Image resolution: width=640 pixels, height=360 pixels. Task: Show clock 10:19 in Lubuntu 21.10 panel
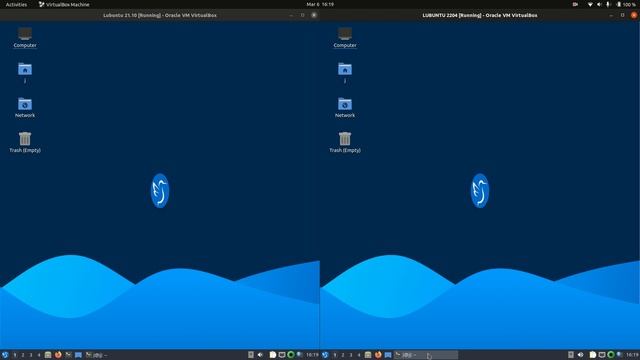tap(312, 355)
